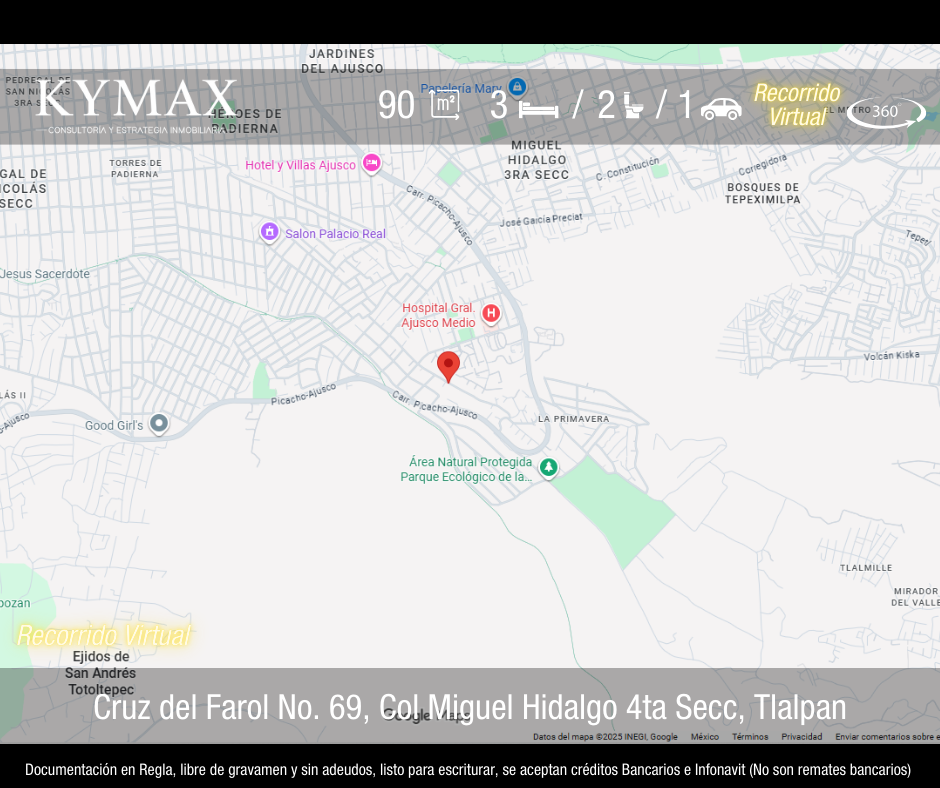
Task: Click the bed icon for bedrooms
Action: [x=538, y=109]
